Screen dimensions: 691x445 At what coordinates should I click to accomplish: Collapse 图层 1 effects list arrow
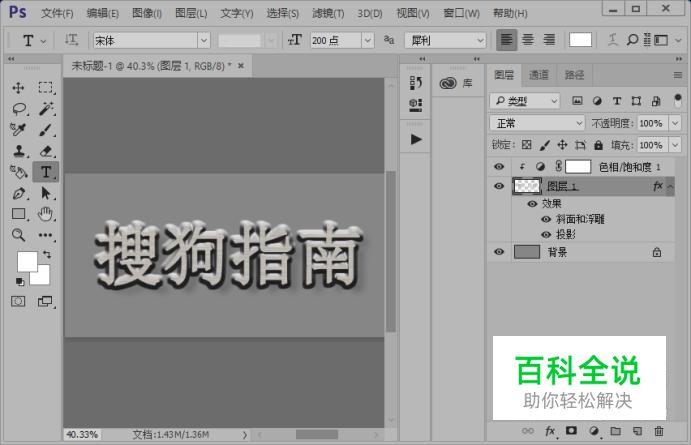tap(670, 186)
